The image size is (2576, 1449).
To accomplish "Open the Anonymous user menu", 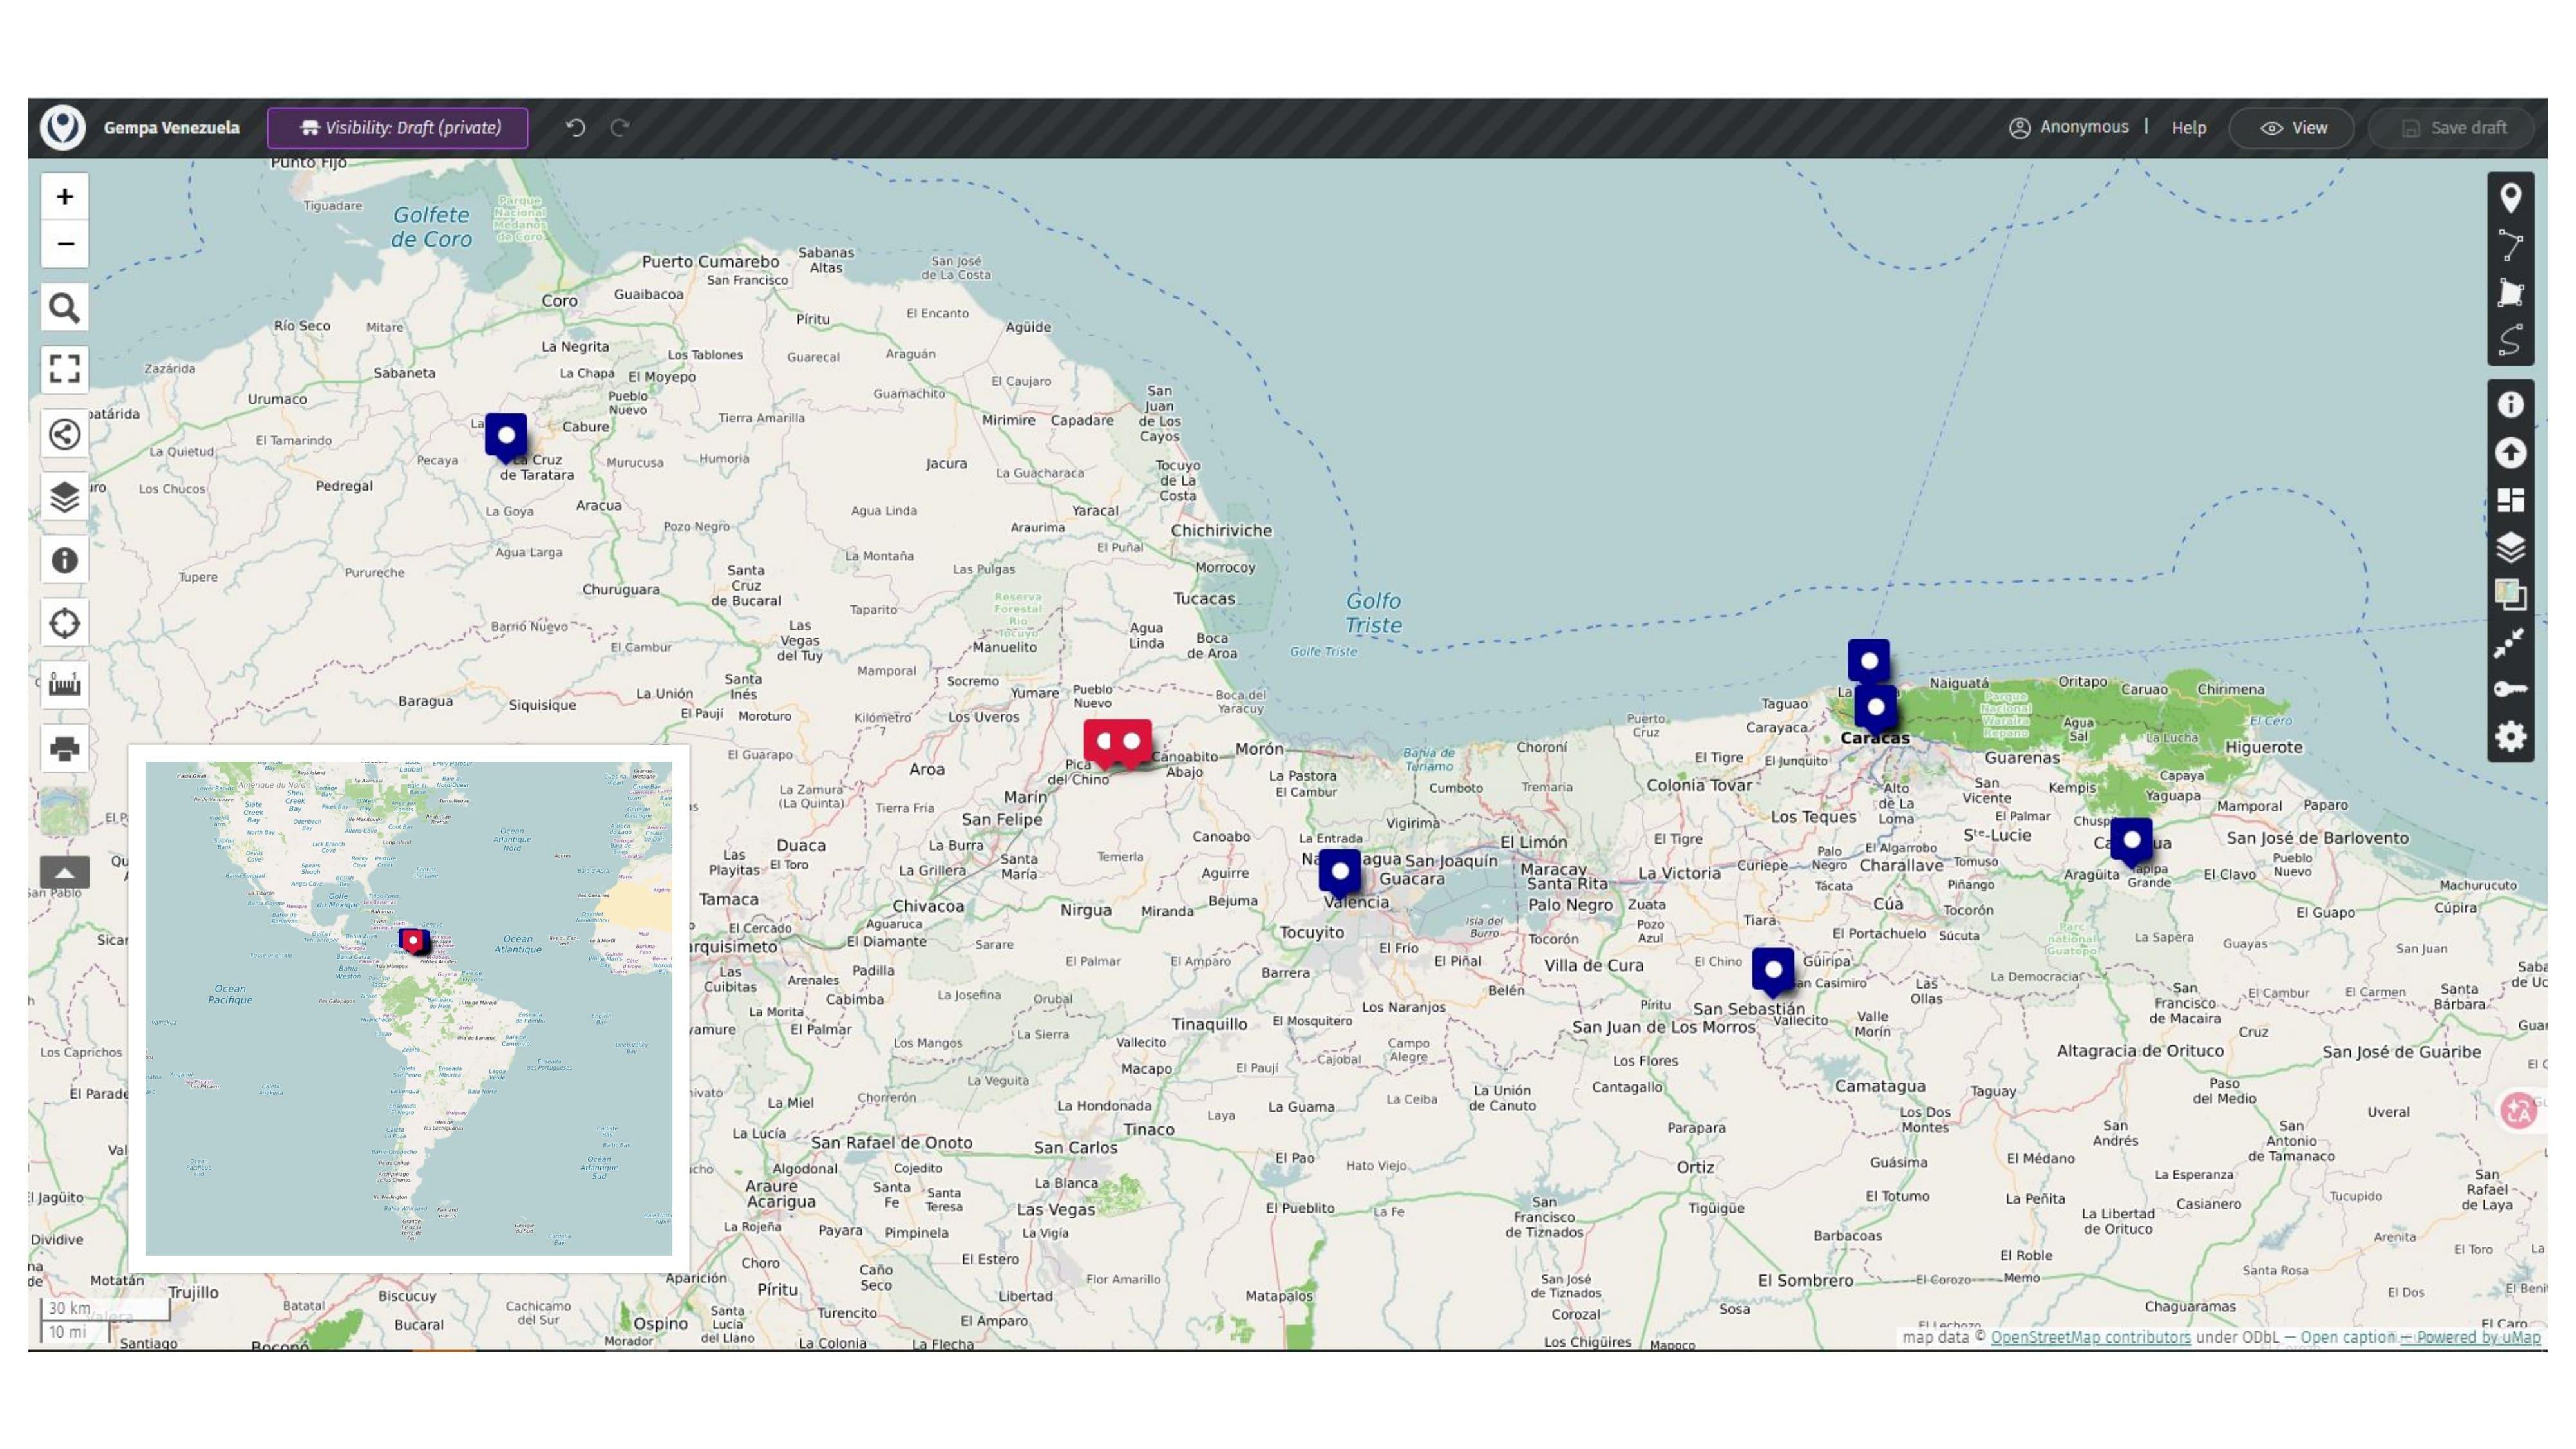I will point(2069,127).
